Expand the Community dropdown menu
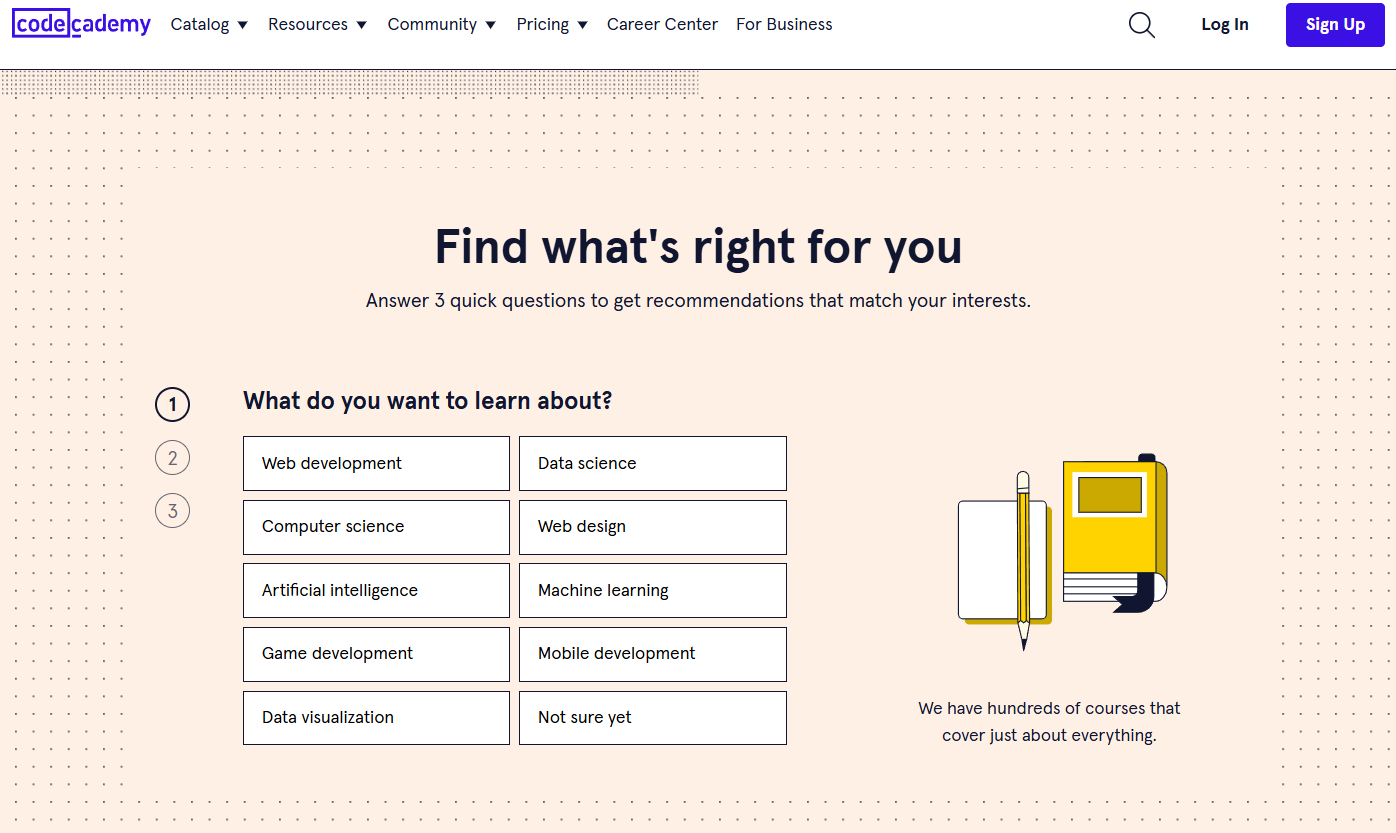The height and width of the screenshot is (833, 1396). pos(441,24)
